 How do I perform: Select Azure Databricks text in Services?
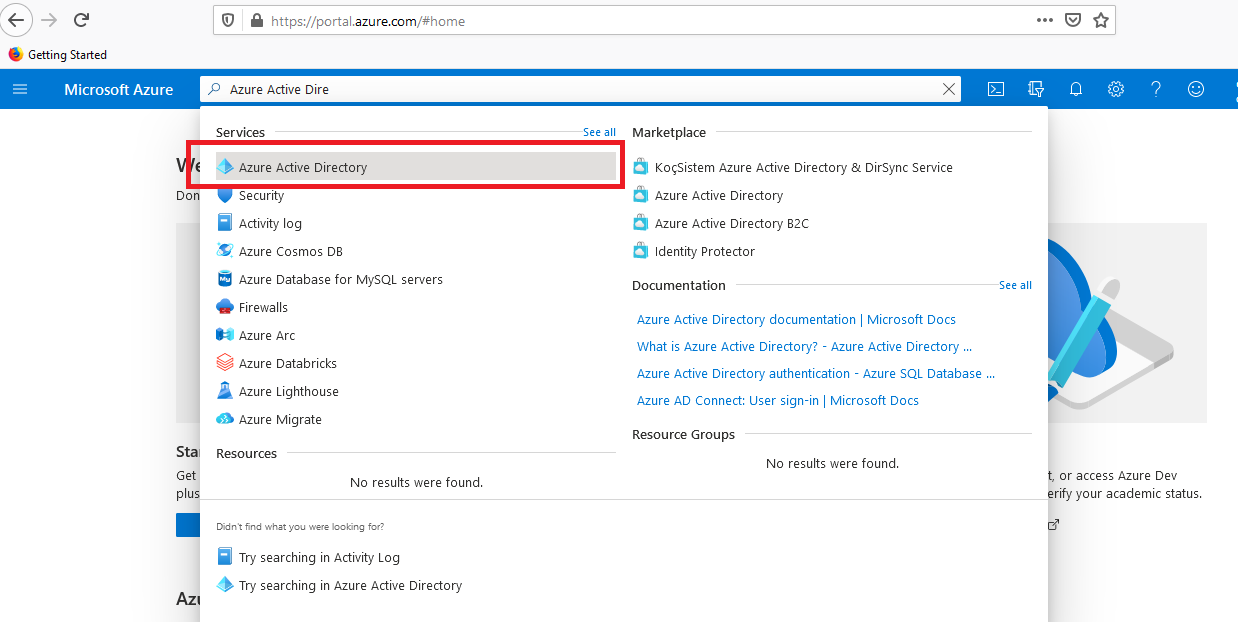[288, 363]
